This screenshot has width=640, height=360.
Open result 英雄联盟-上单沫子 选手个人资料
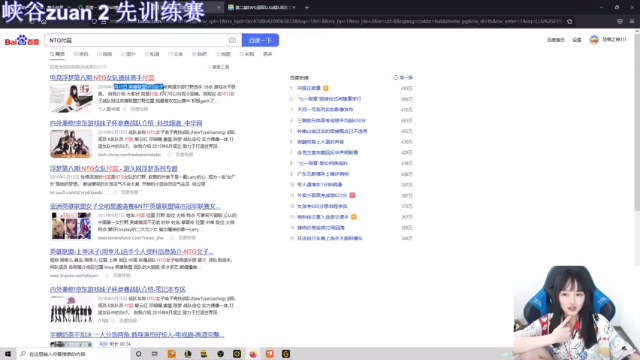tap(131, 252)
